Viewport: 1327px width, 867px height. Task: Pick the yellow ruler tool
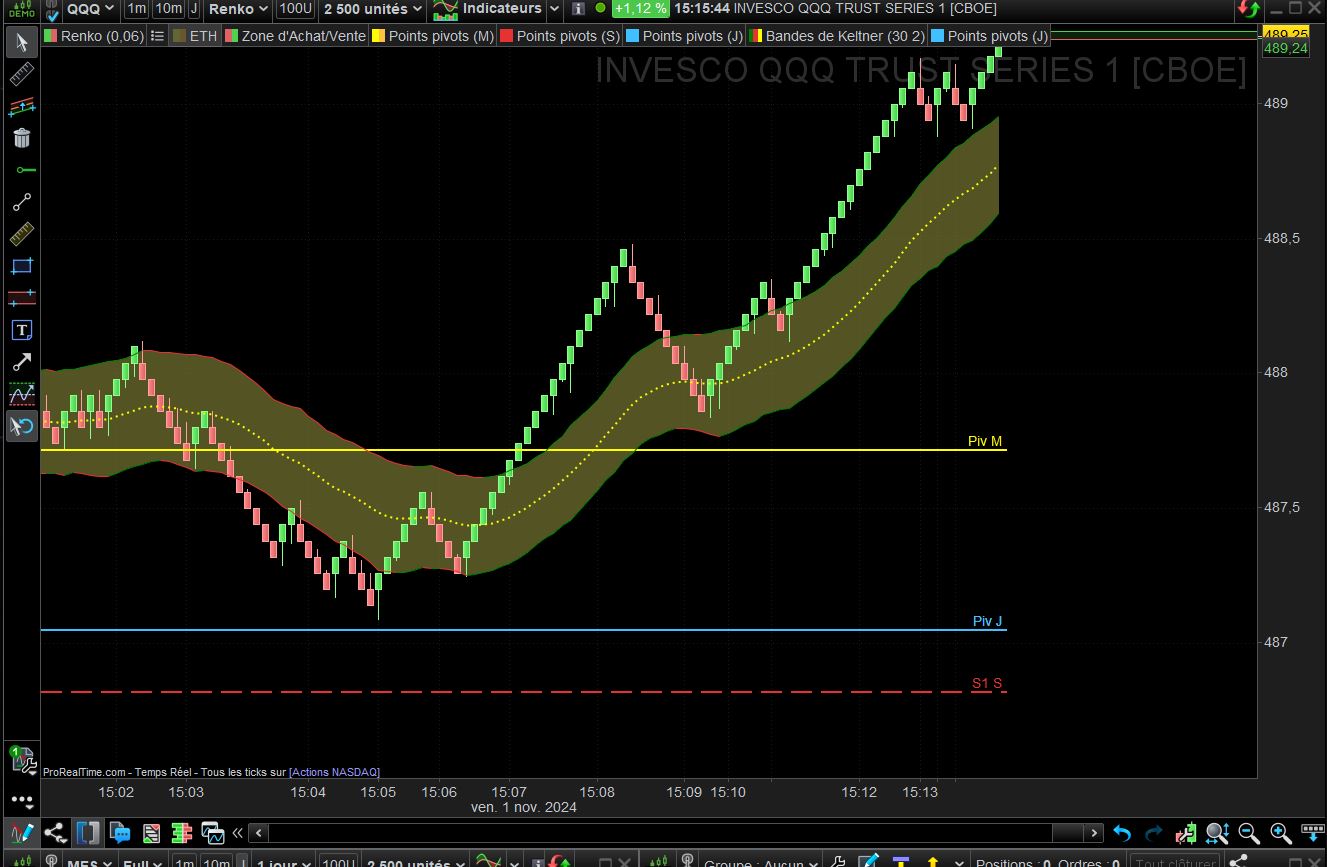coord(21,234)
